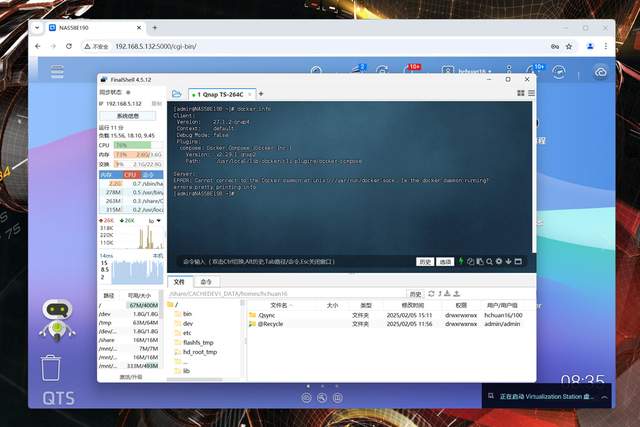This screenshot has width=640, height=427.
Task: Open the browser tab search dropdown
Action: (x=37, y=28)
